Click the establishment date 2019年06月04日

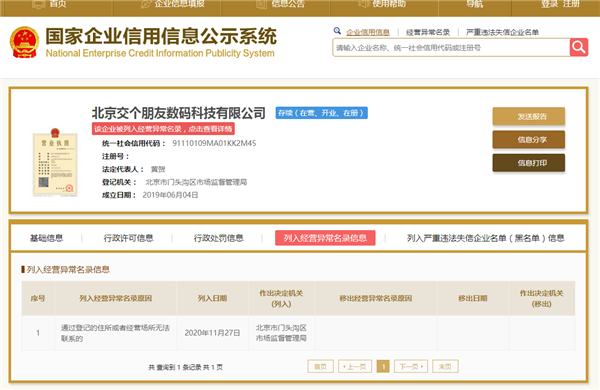pyautogui.click(x=170, y=195)
